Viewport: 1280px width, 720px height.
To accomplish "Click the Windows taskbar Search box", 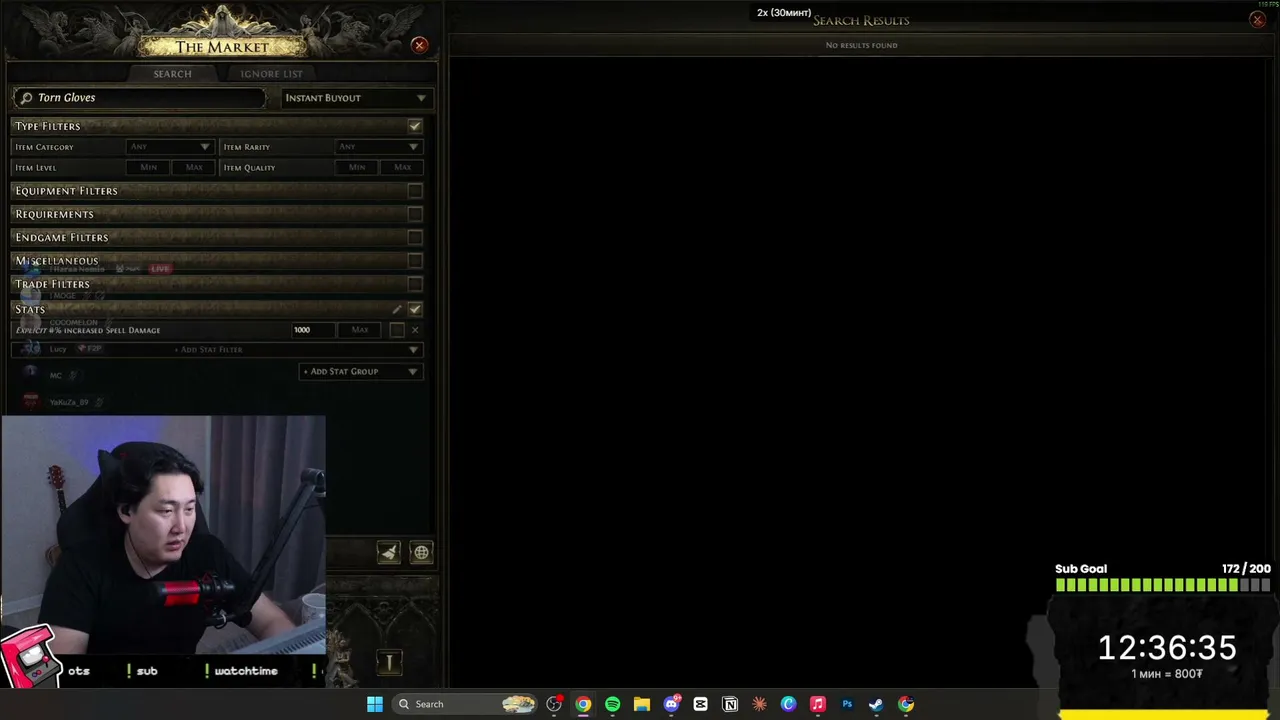I will click(464, 704).
